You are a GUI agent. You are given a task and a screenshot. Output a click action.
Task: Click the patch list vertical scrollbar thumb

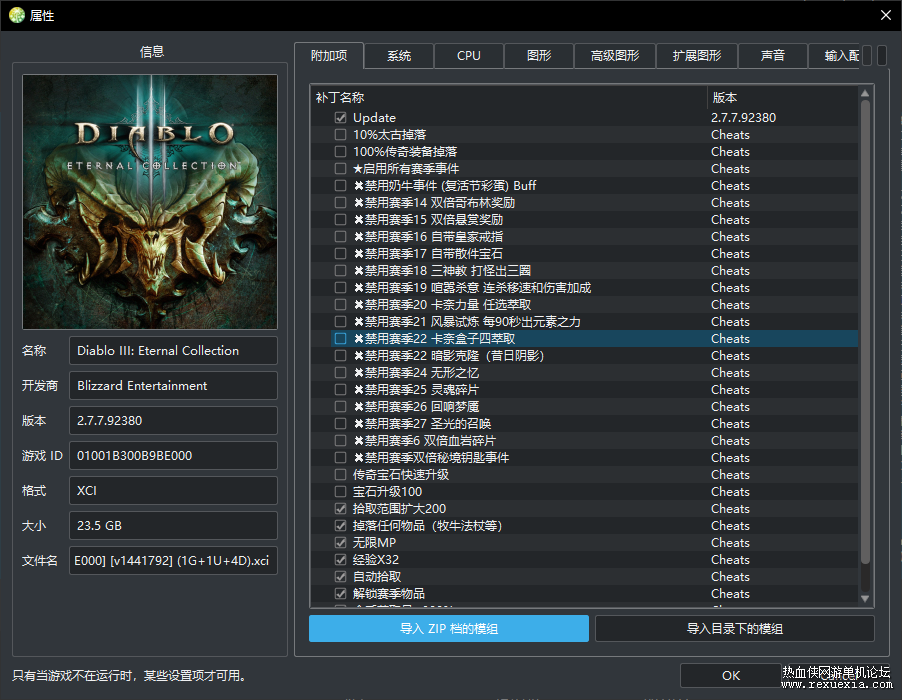pos(865,332)
